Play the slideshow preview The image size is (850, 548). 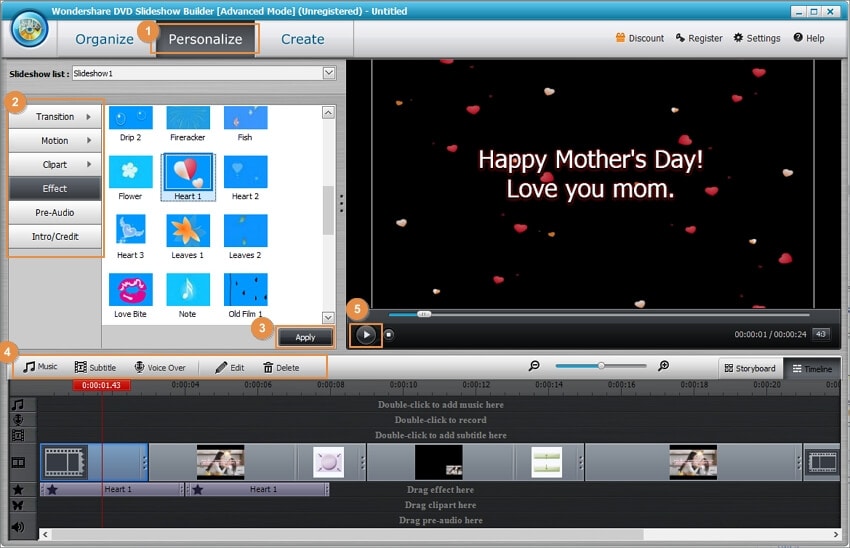[366, 335]
